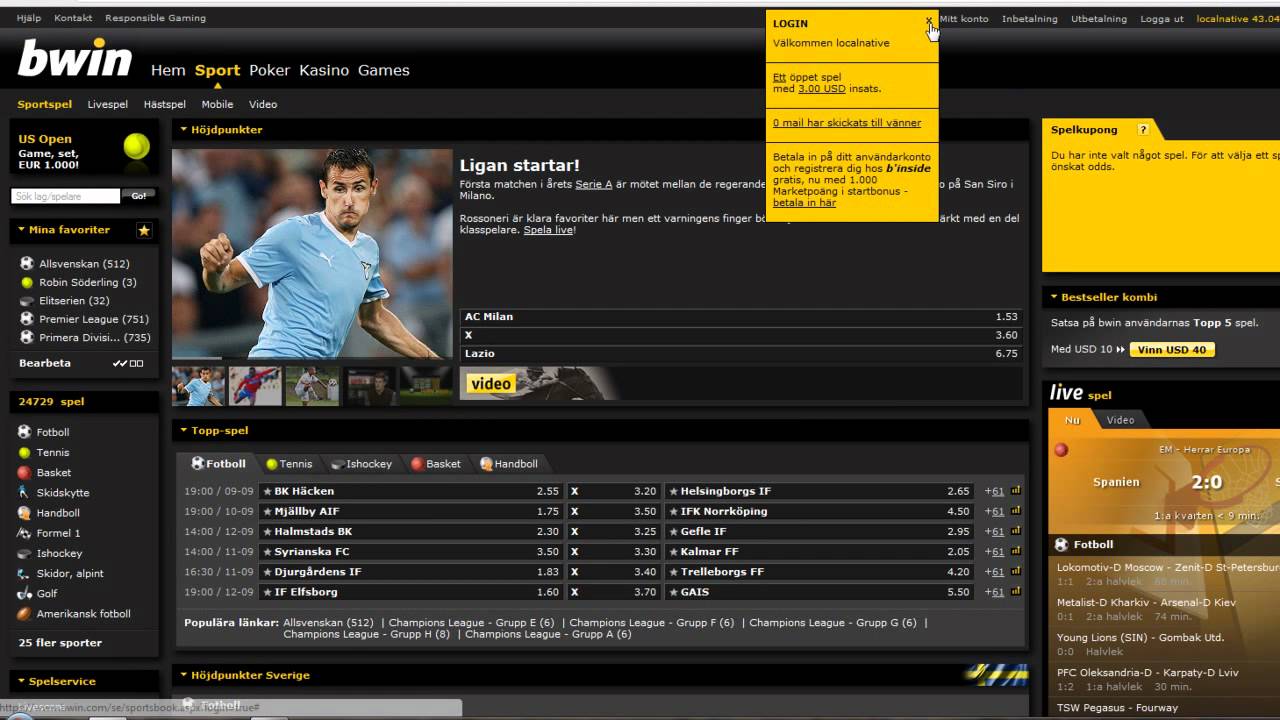
Task: Click the betala in här link
Action: click(804, 203)
